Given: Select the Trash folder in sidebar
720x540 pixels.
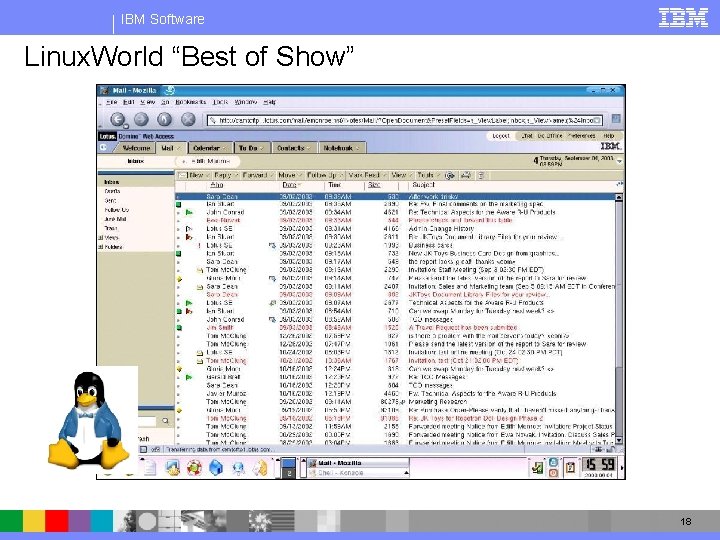Looking at the screenshot, I should 111,228.
